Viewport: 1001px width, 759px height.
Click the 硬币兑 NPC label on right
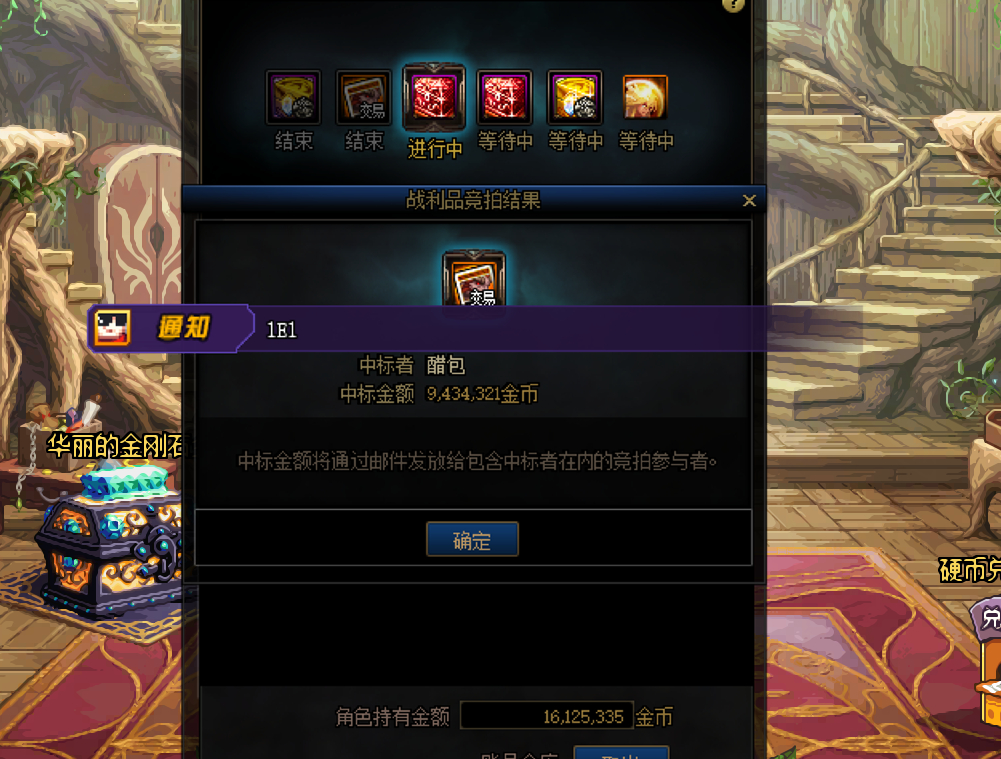969,570
